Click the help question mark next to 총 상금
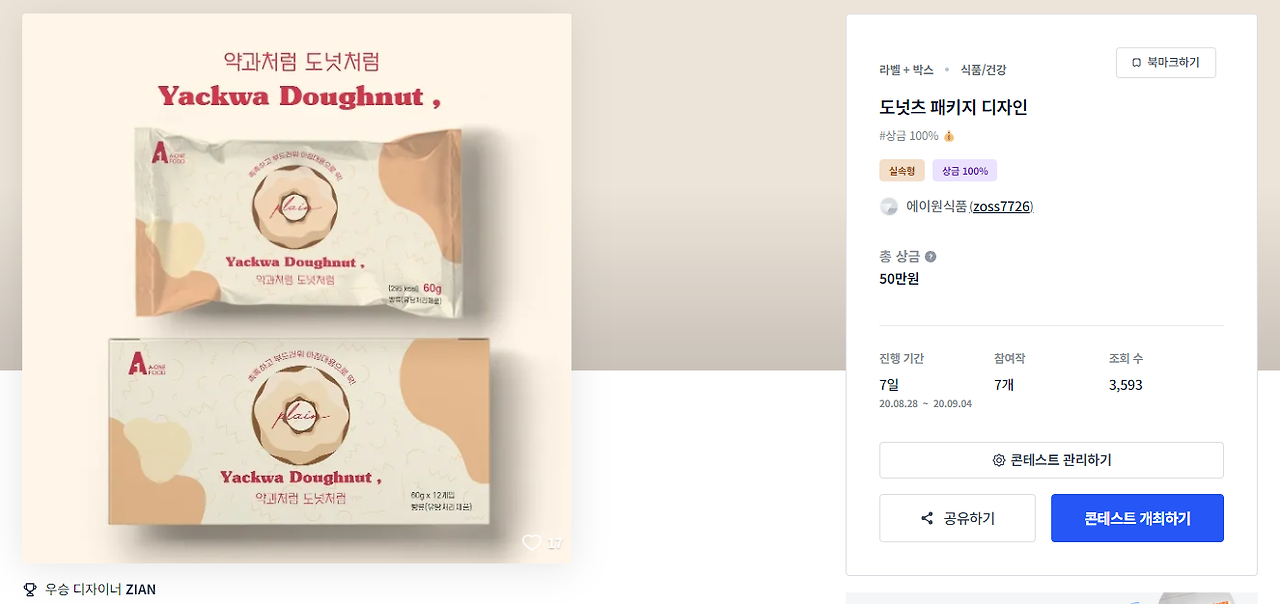 pos(931,257)
